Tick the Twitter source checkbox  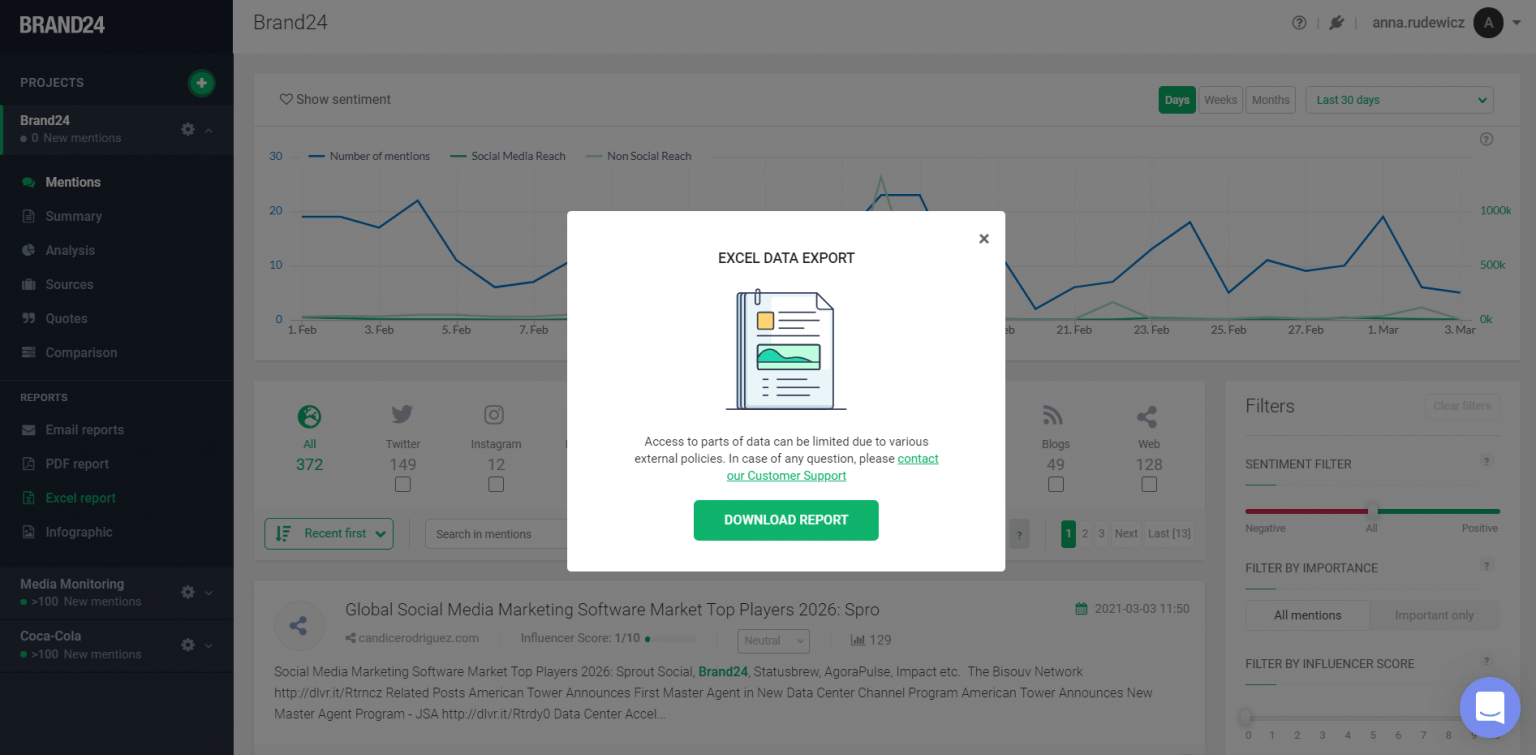pos(402,484)
